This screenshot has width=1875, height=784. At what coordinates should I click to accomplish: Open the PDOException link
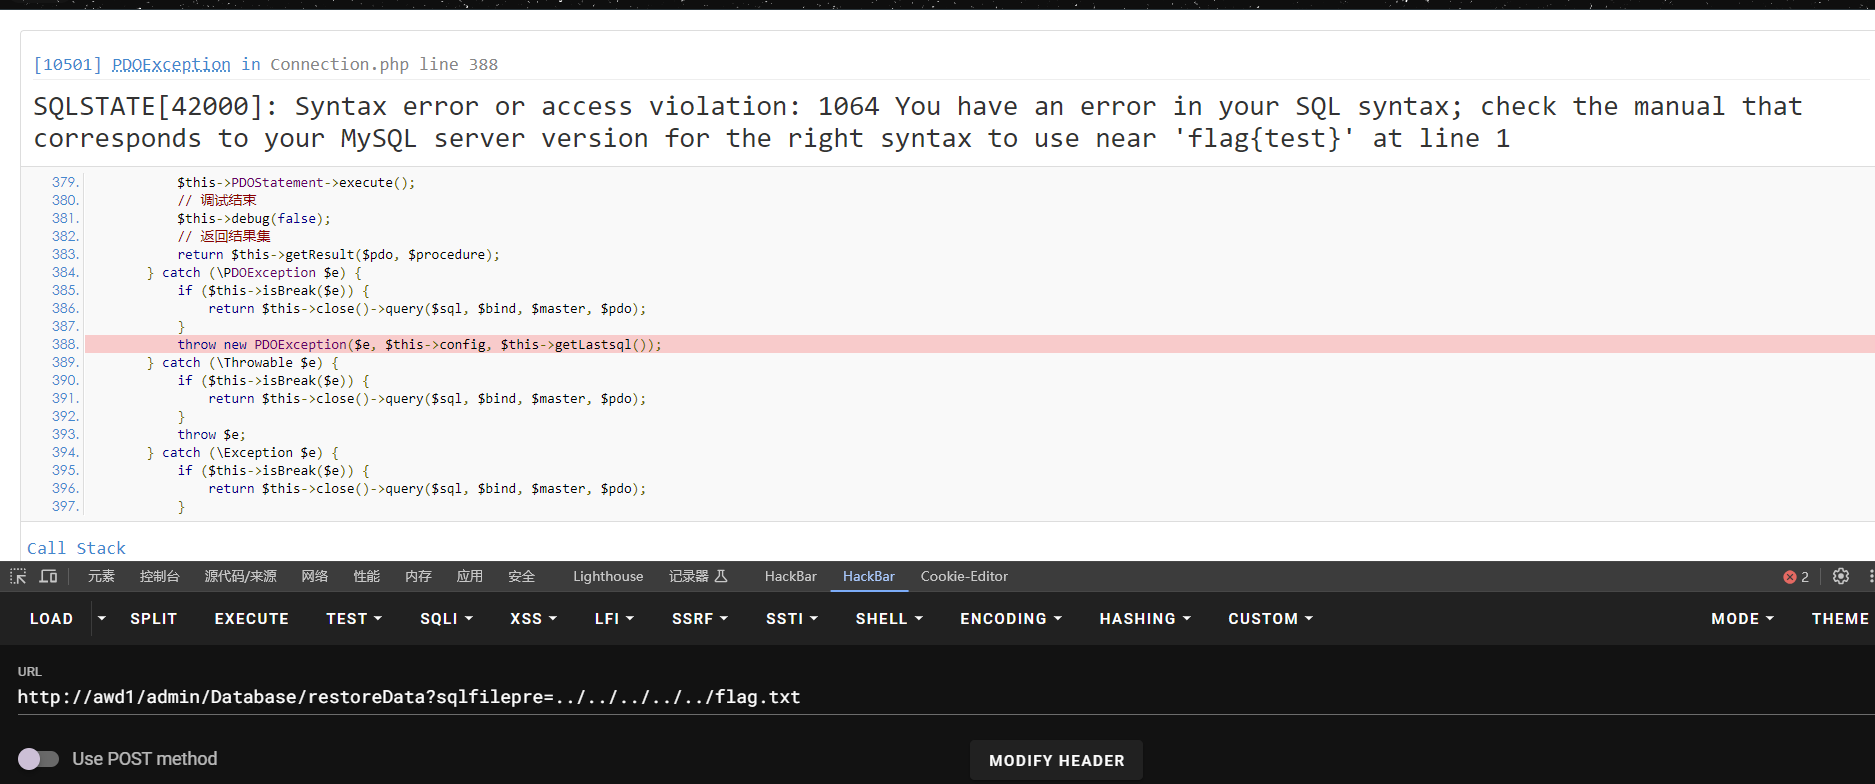pyautogui.click(x=171, y=64)
